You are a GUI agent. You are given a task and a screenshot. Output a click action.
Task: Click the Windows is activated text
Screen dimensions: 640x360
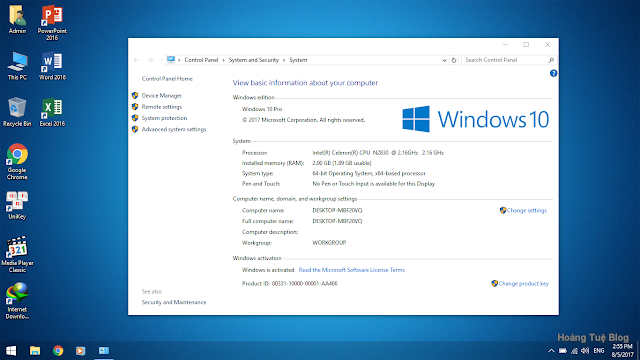point(268,270)
